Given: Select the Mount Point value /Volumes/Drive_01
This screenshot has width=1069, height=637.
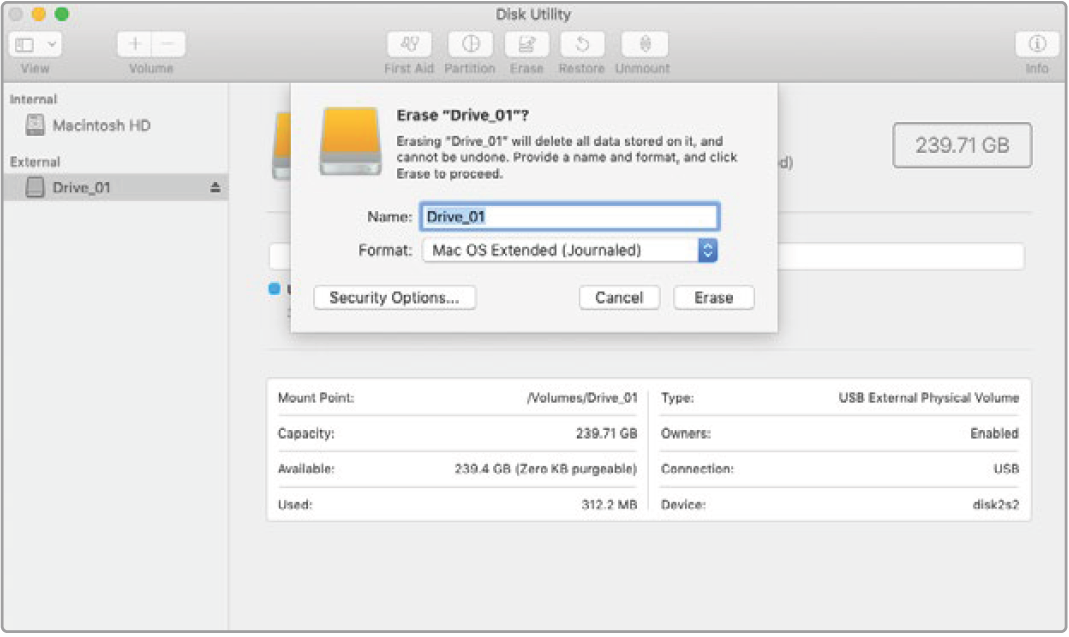Looking at the screenshot, I should (x=582, y=398).
